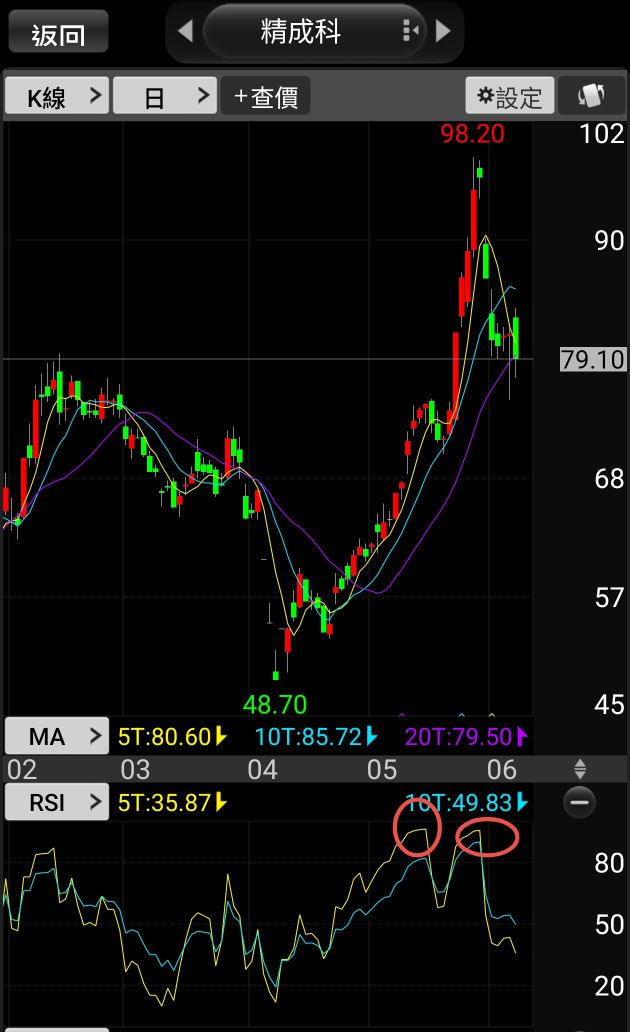Click the 05 month marker on timeline
The image size is (630, 1032).
(382, 769)
